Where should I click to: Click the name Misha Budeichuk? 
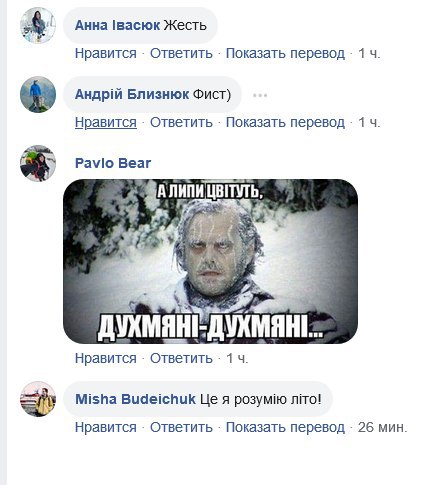[135, 399]
